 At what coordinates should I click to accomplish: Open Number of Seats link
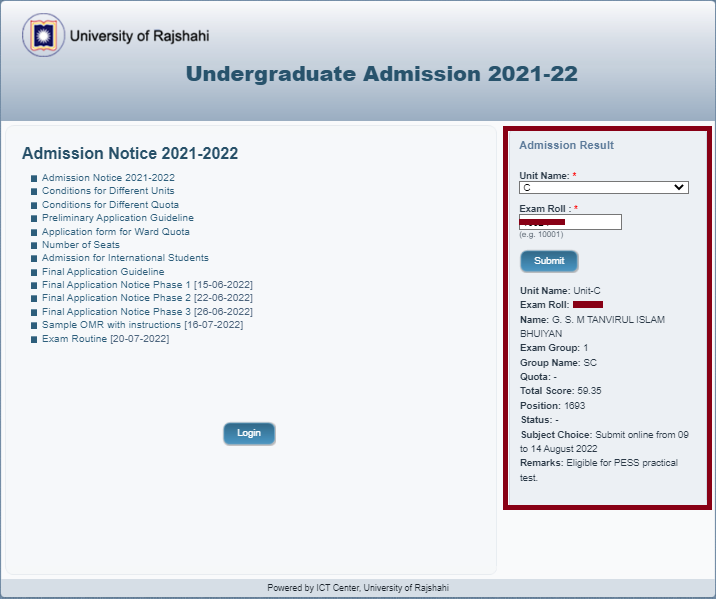point(81,245)
